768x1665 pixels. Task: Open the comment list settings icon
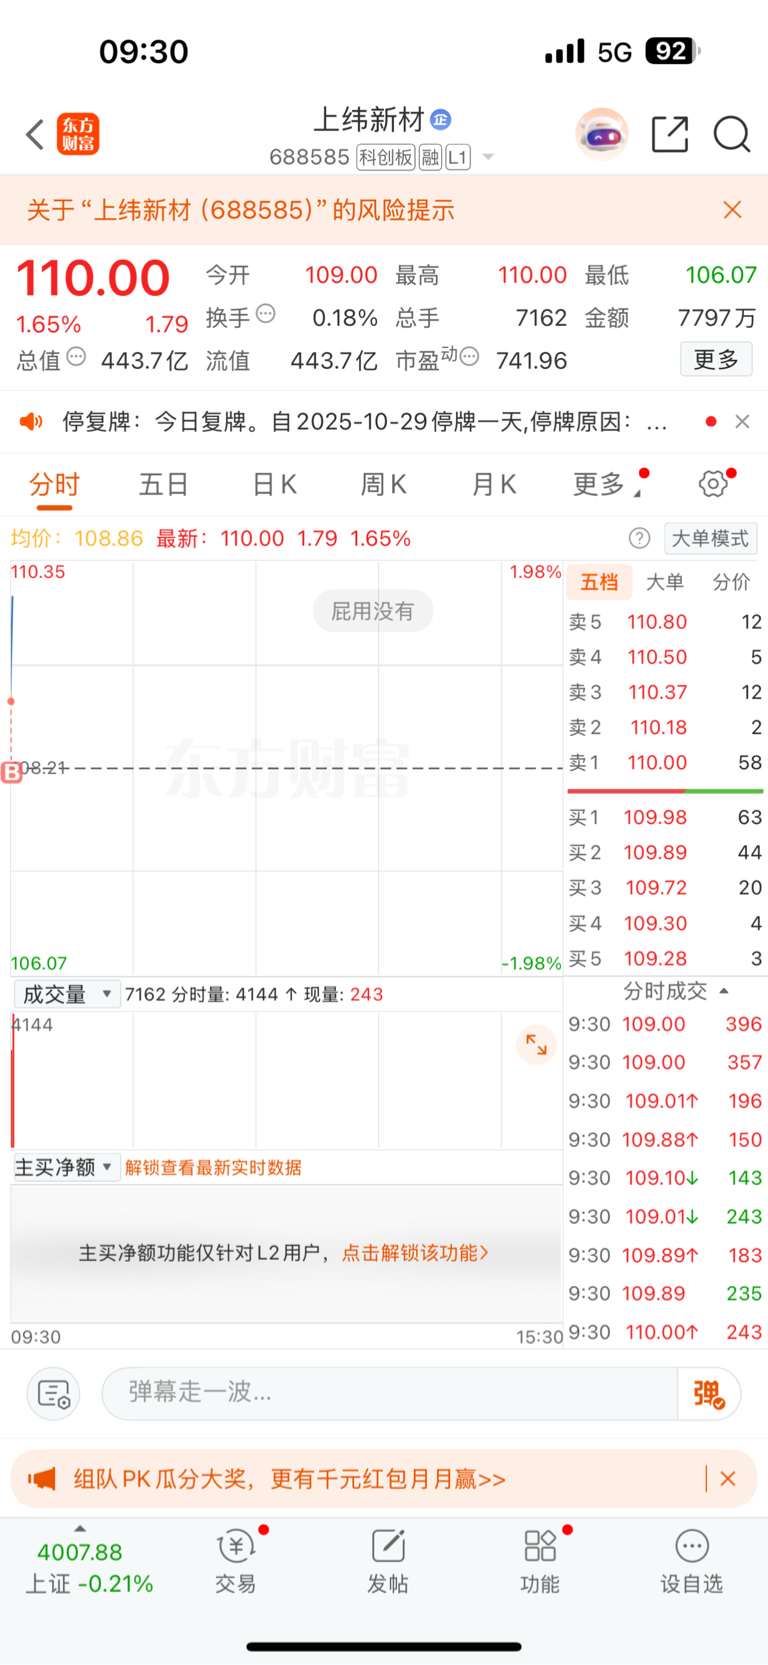pos(53,1393)
